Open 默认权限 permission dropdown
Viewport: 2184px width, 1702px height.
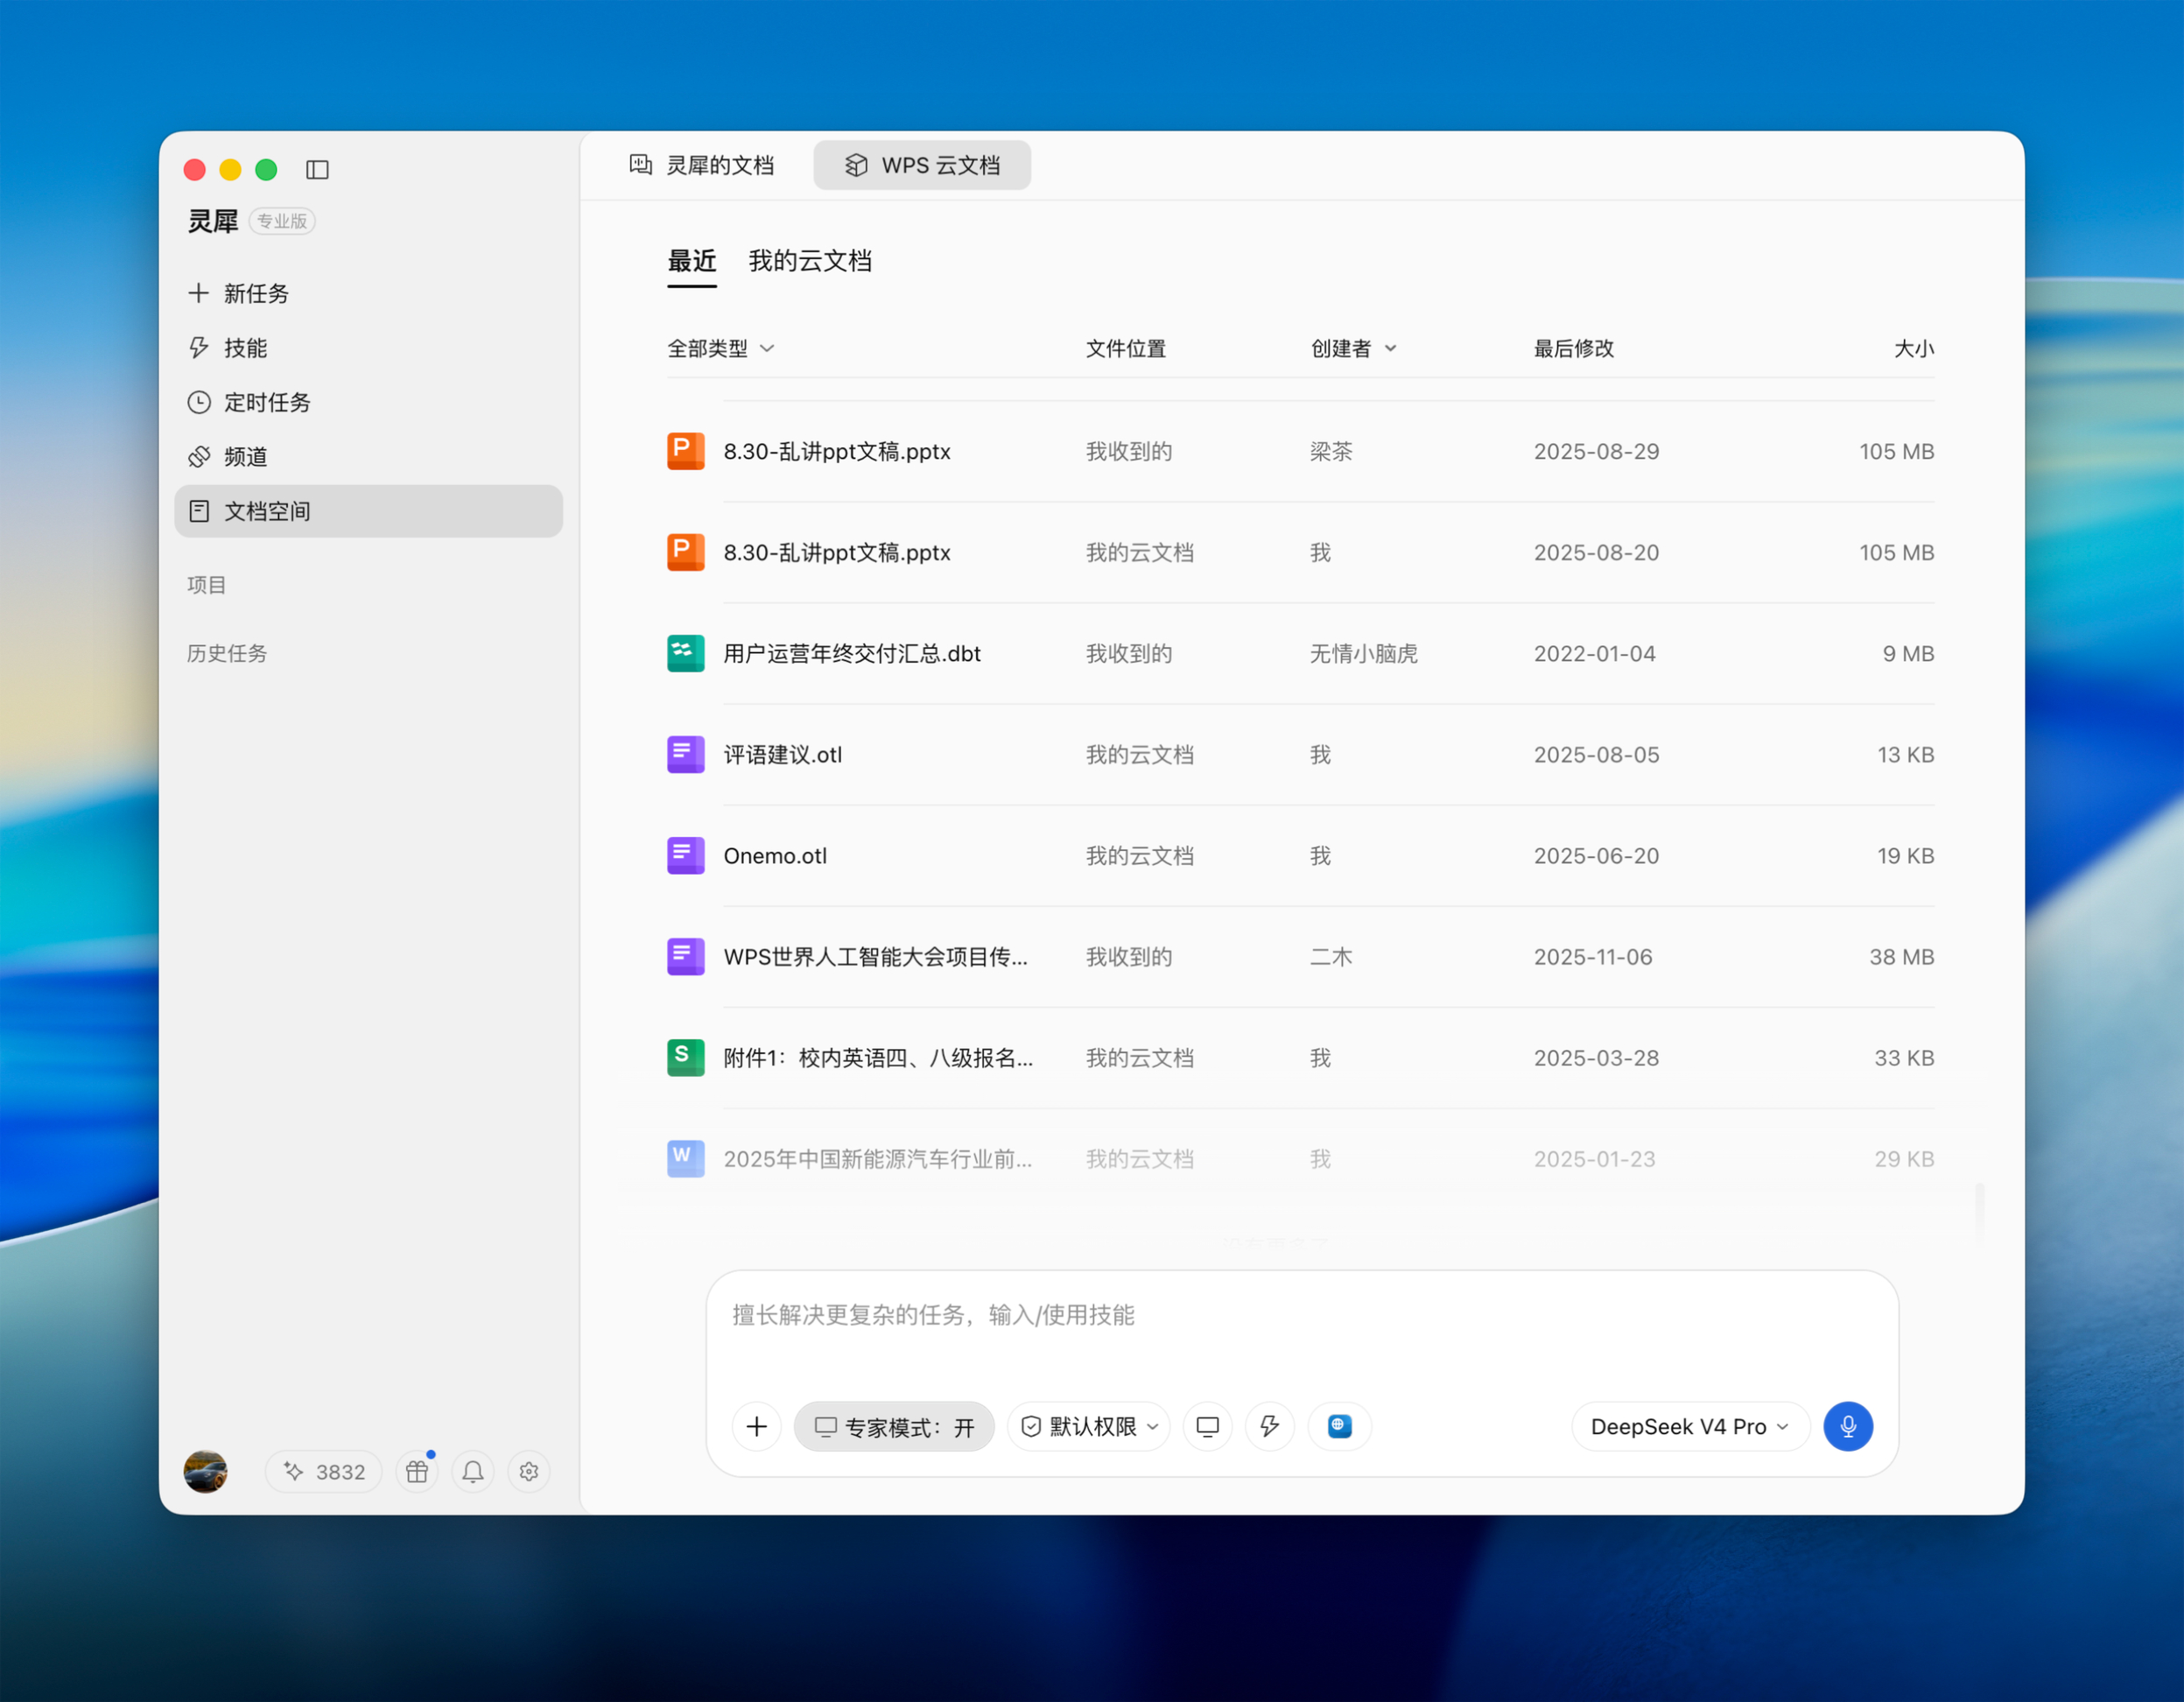coord(1089,1426)
